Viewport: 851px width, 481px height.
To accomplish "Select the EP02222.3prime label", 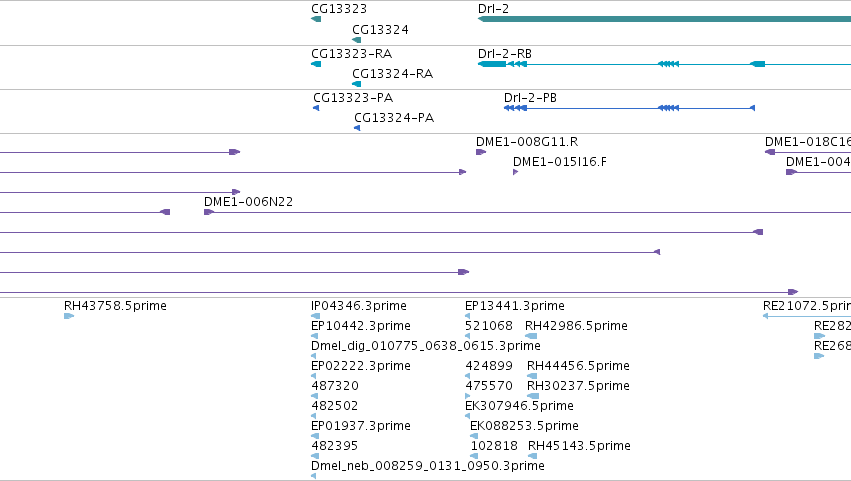I will pyautogui.click(x=360, y=366).
